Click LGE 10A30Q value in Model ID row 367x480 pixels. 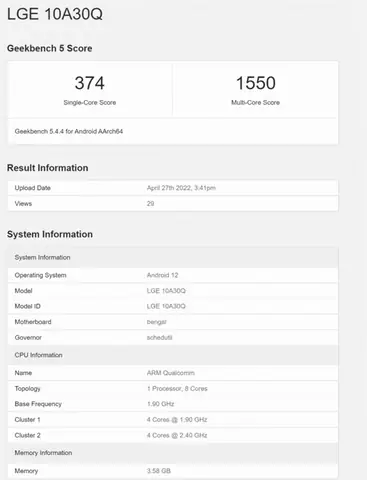coord(166,306)
